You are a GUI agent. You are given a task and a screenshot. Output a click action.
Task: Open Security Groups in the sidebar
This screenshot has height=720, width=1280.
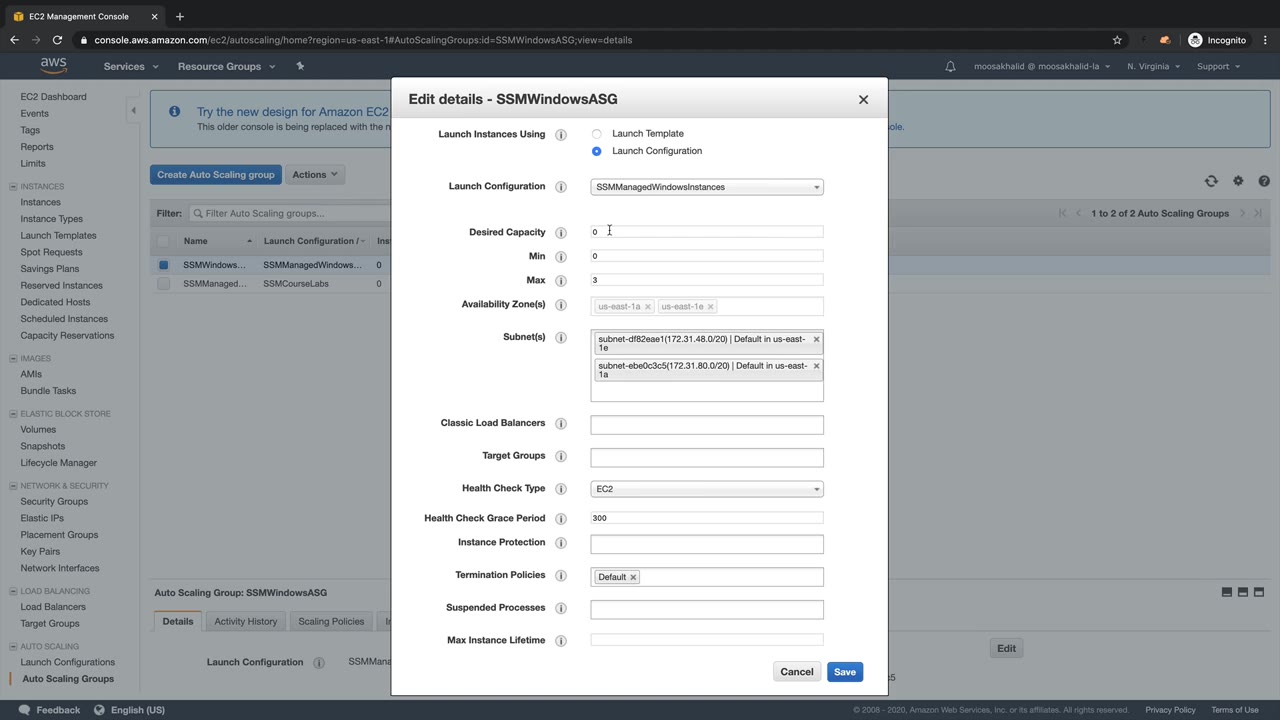[54, 502]
